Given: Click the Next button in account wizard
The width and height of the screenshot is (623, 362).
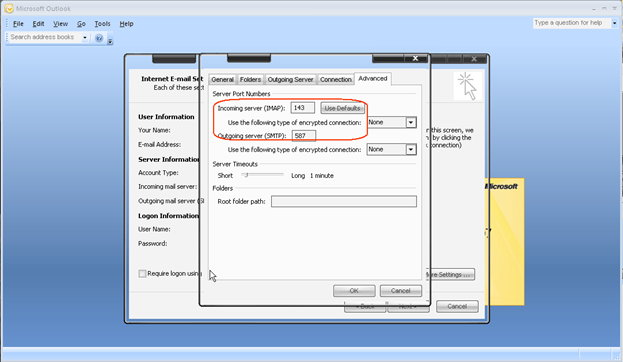Looking at the screenshot, I should click(408, 306).
